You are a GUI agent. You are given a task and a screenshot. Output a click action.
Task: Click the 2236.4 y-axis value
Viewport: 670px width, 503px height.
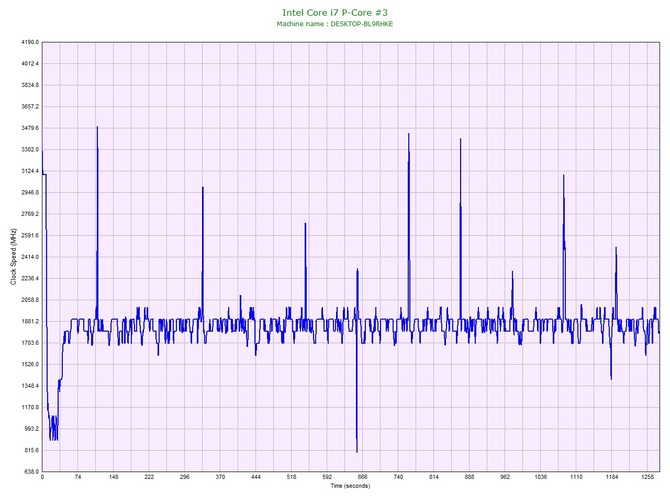click(30, 278)
